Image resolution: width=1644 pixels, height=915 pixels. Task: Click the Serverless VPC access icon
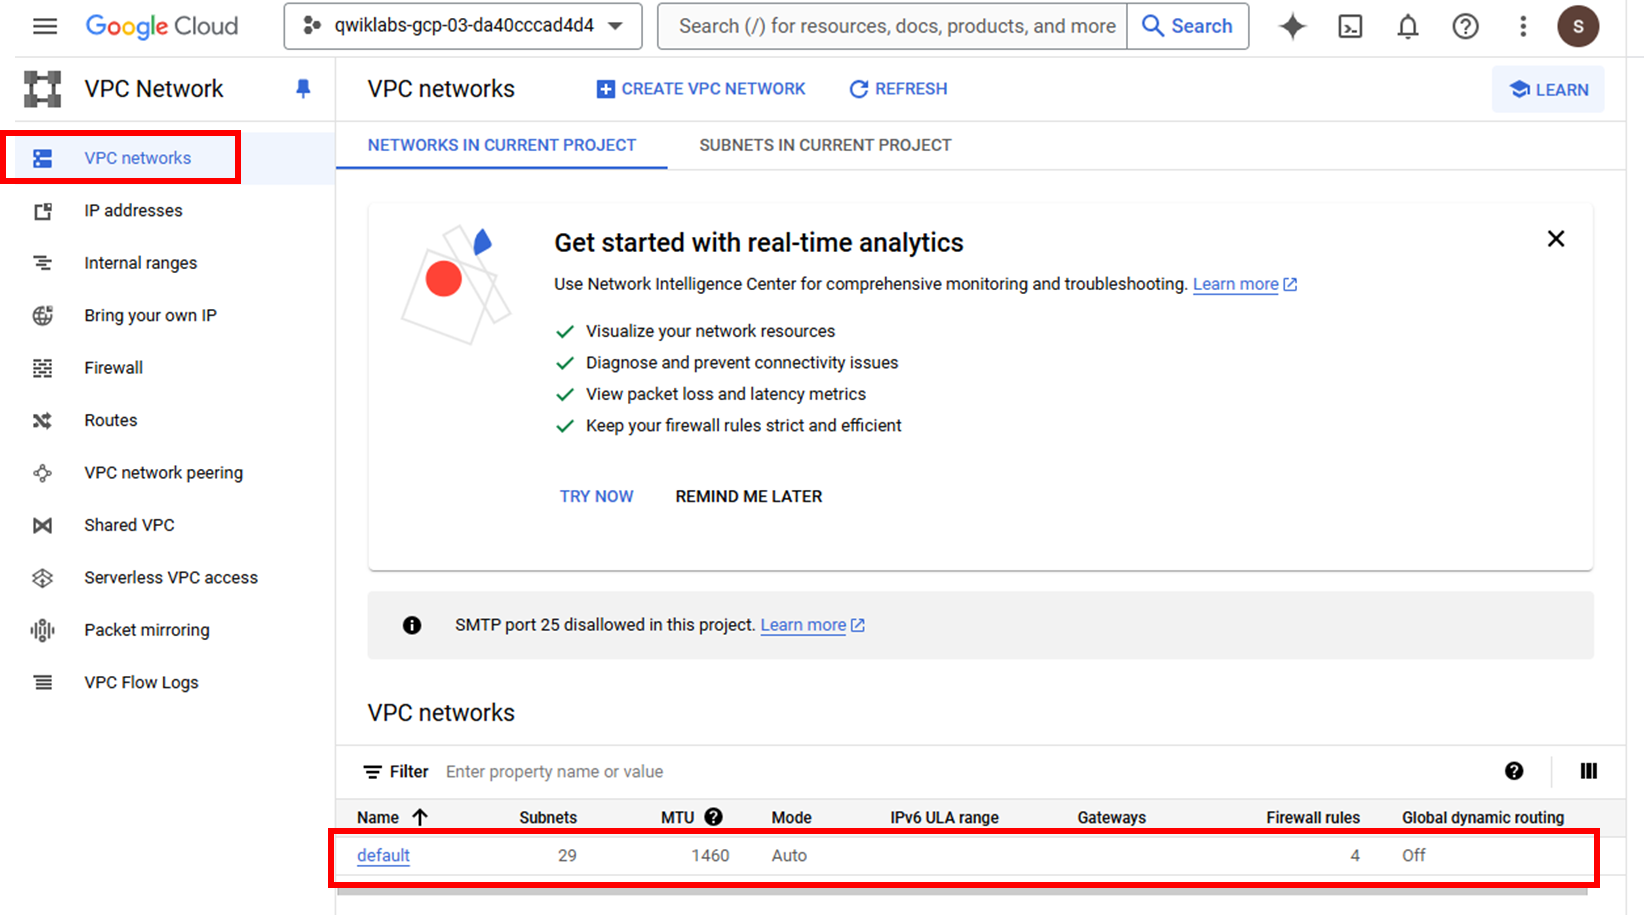click(42, 578)
